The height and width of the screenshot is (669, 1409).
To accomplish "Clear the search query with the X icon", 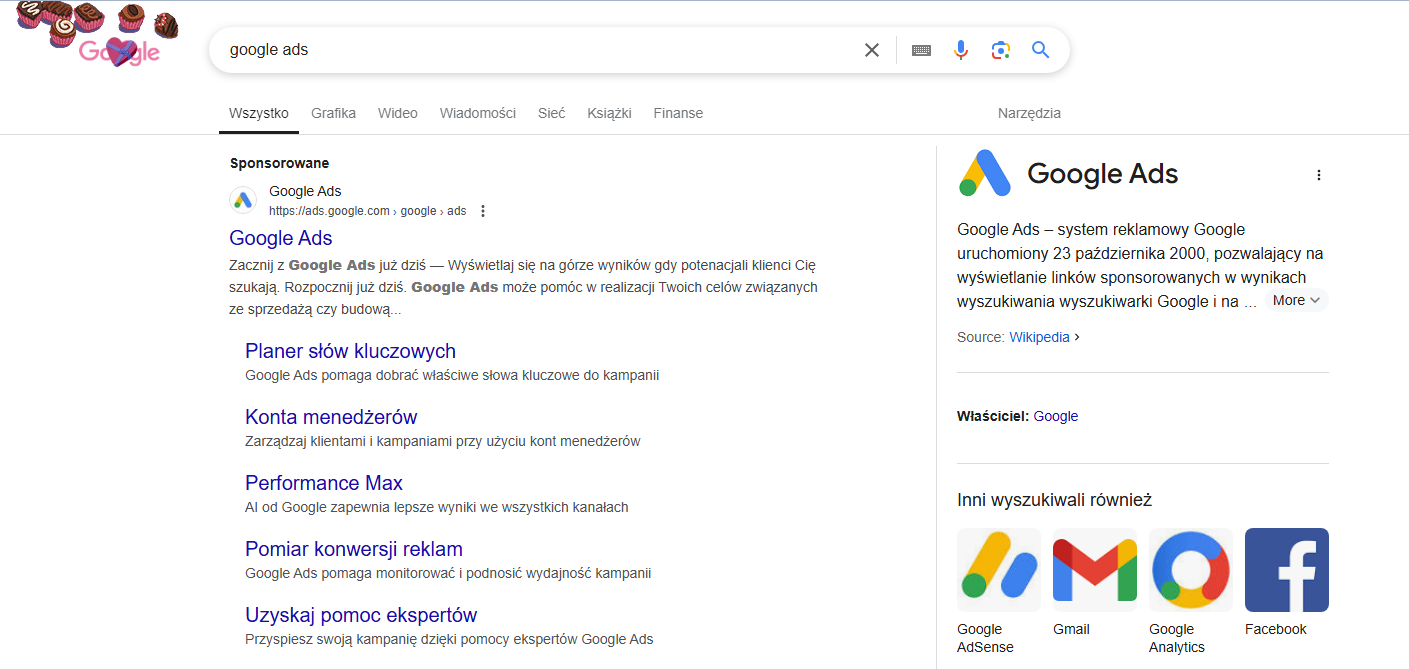I will [872, 50].
